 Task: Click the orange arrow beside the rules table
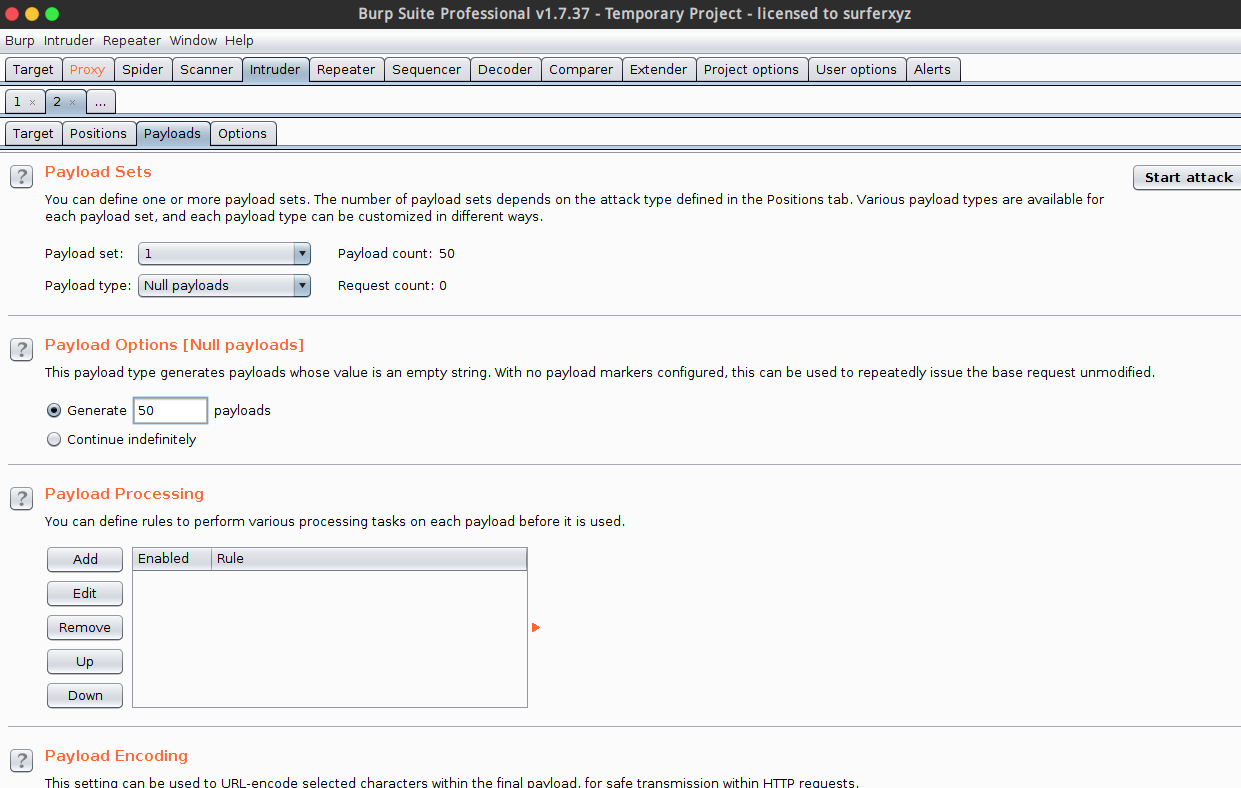[536, 627]
